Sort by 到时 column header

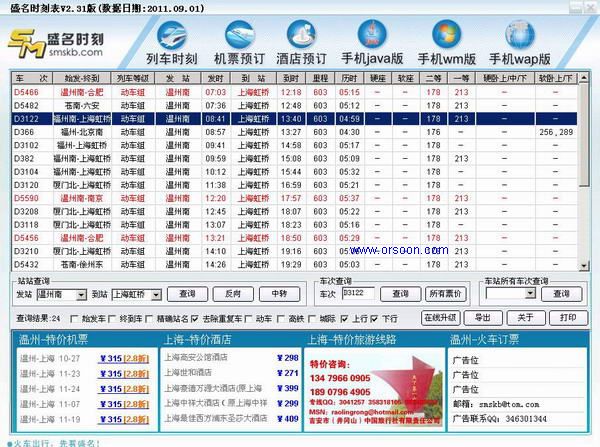tap(291, 78)
